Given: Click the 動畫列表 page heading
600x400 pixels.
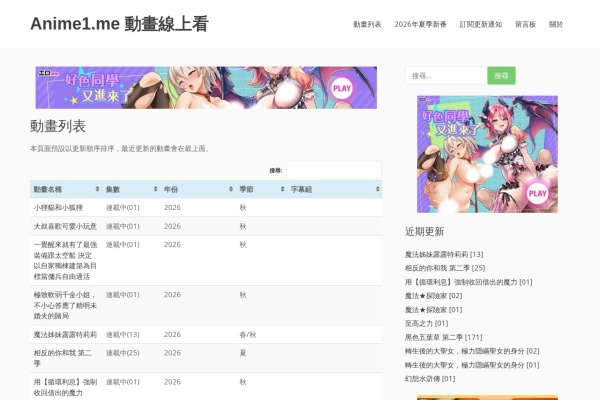Looking at the screenshot, I should (x=58, y=126).
